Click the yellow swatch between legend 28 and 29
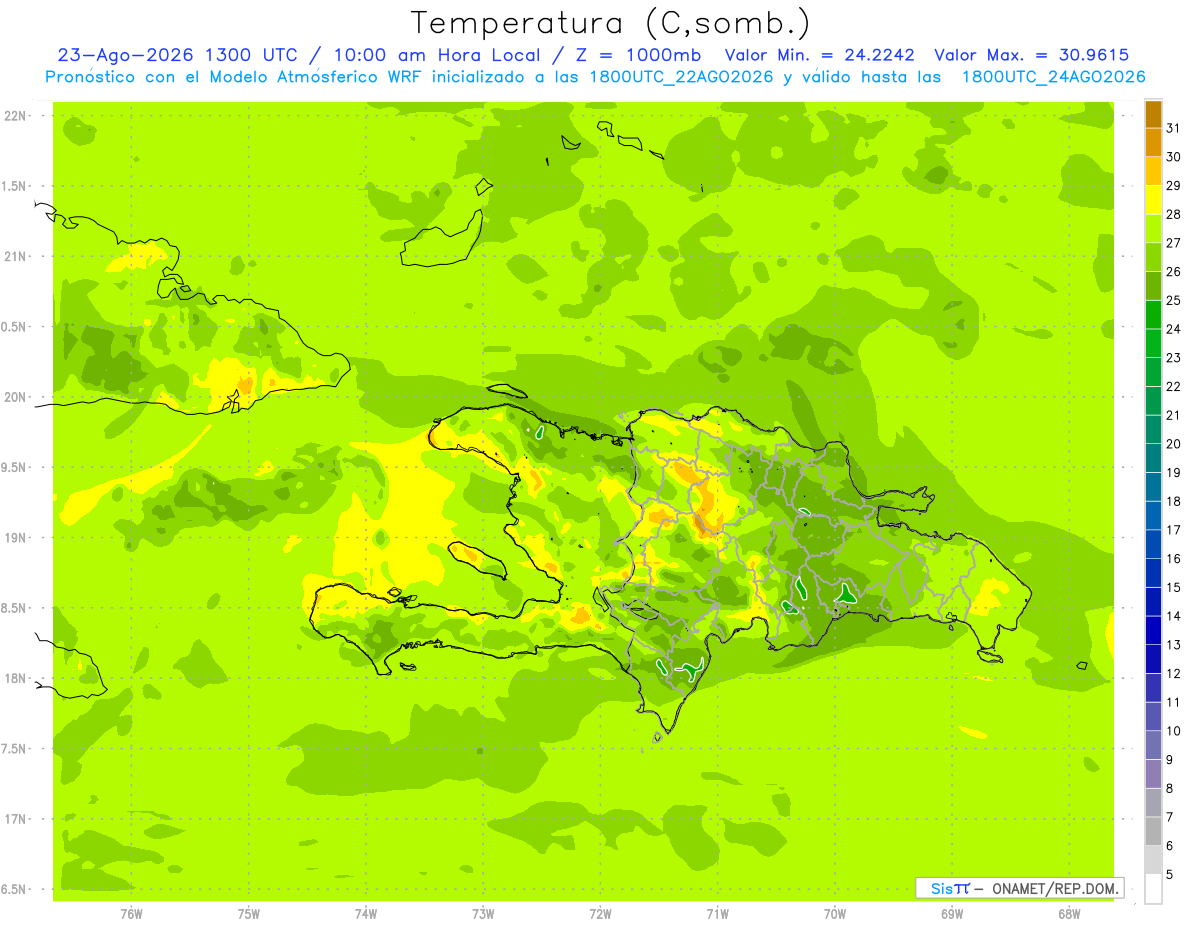 (x=1153, y=199)
